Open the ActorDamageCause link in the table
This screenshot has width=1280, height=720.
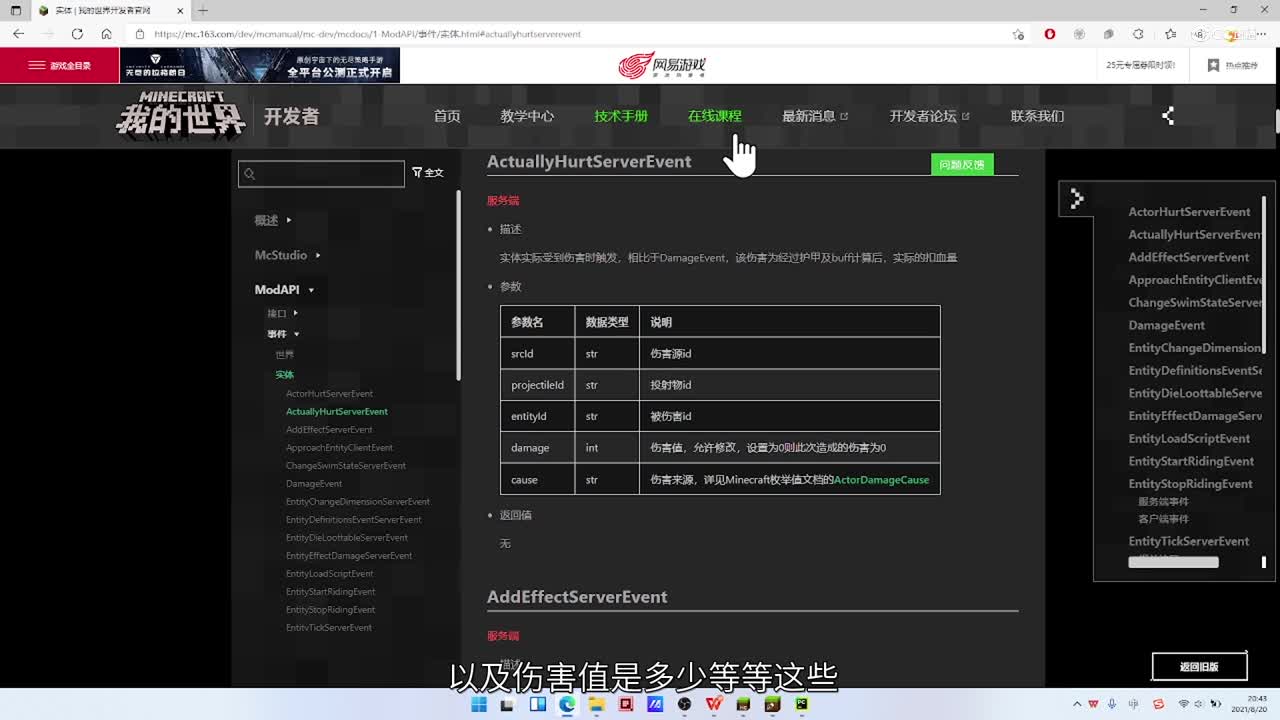point(881,480)
